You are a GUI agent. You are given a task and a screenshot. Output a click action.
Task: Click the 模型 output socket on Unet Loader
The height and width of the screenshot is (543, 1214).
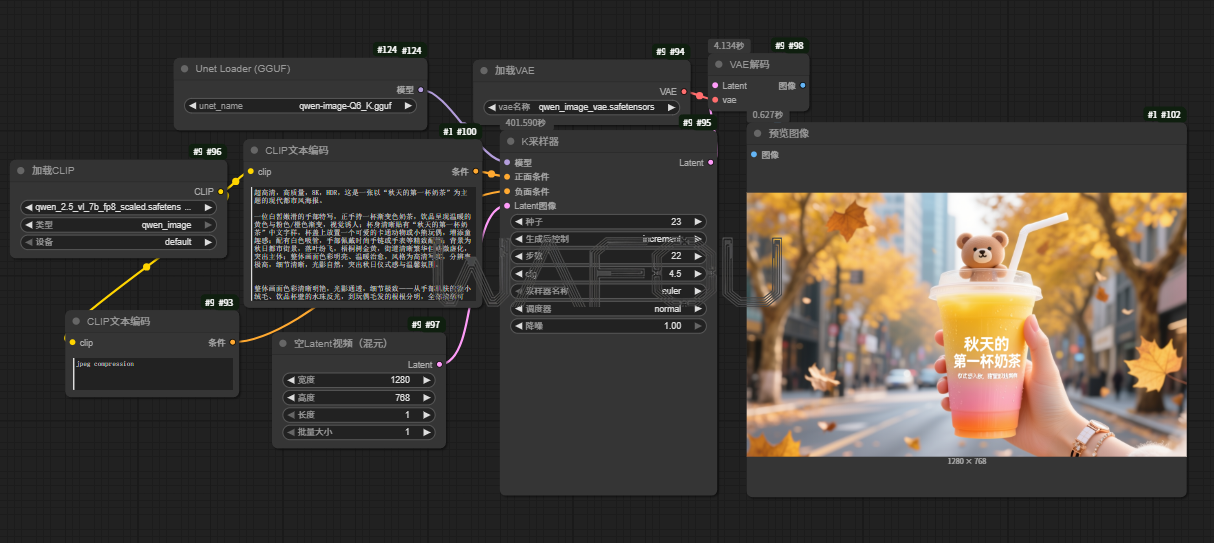click(420, 90)
